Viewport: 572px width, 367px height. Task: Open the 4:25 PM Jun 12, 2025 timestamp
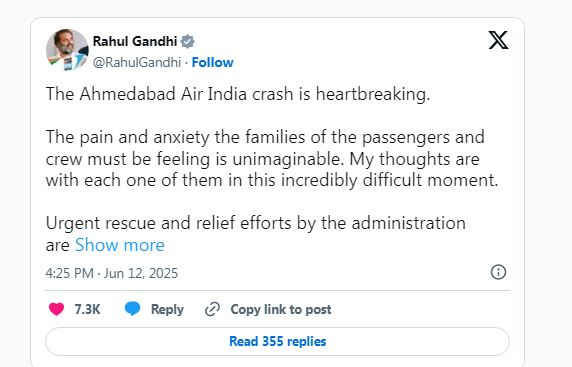[112, 273]
